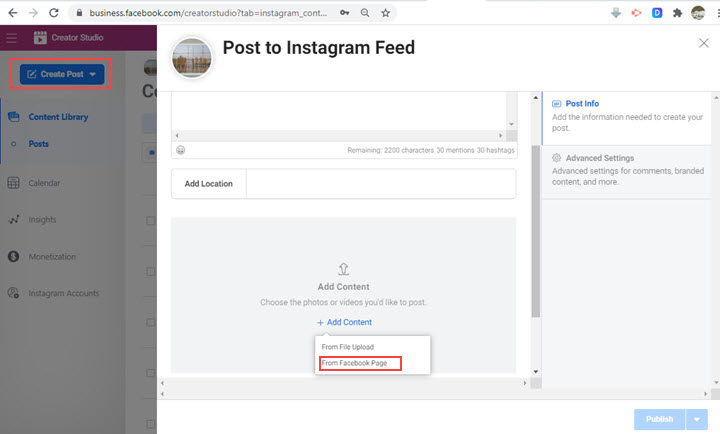Choose From File Upload option
The height and width of the screenshot is (434, 720).
pyautogui.click(x=347, y=347)
